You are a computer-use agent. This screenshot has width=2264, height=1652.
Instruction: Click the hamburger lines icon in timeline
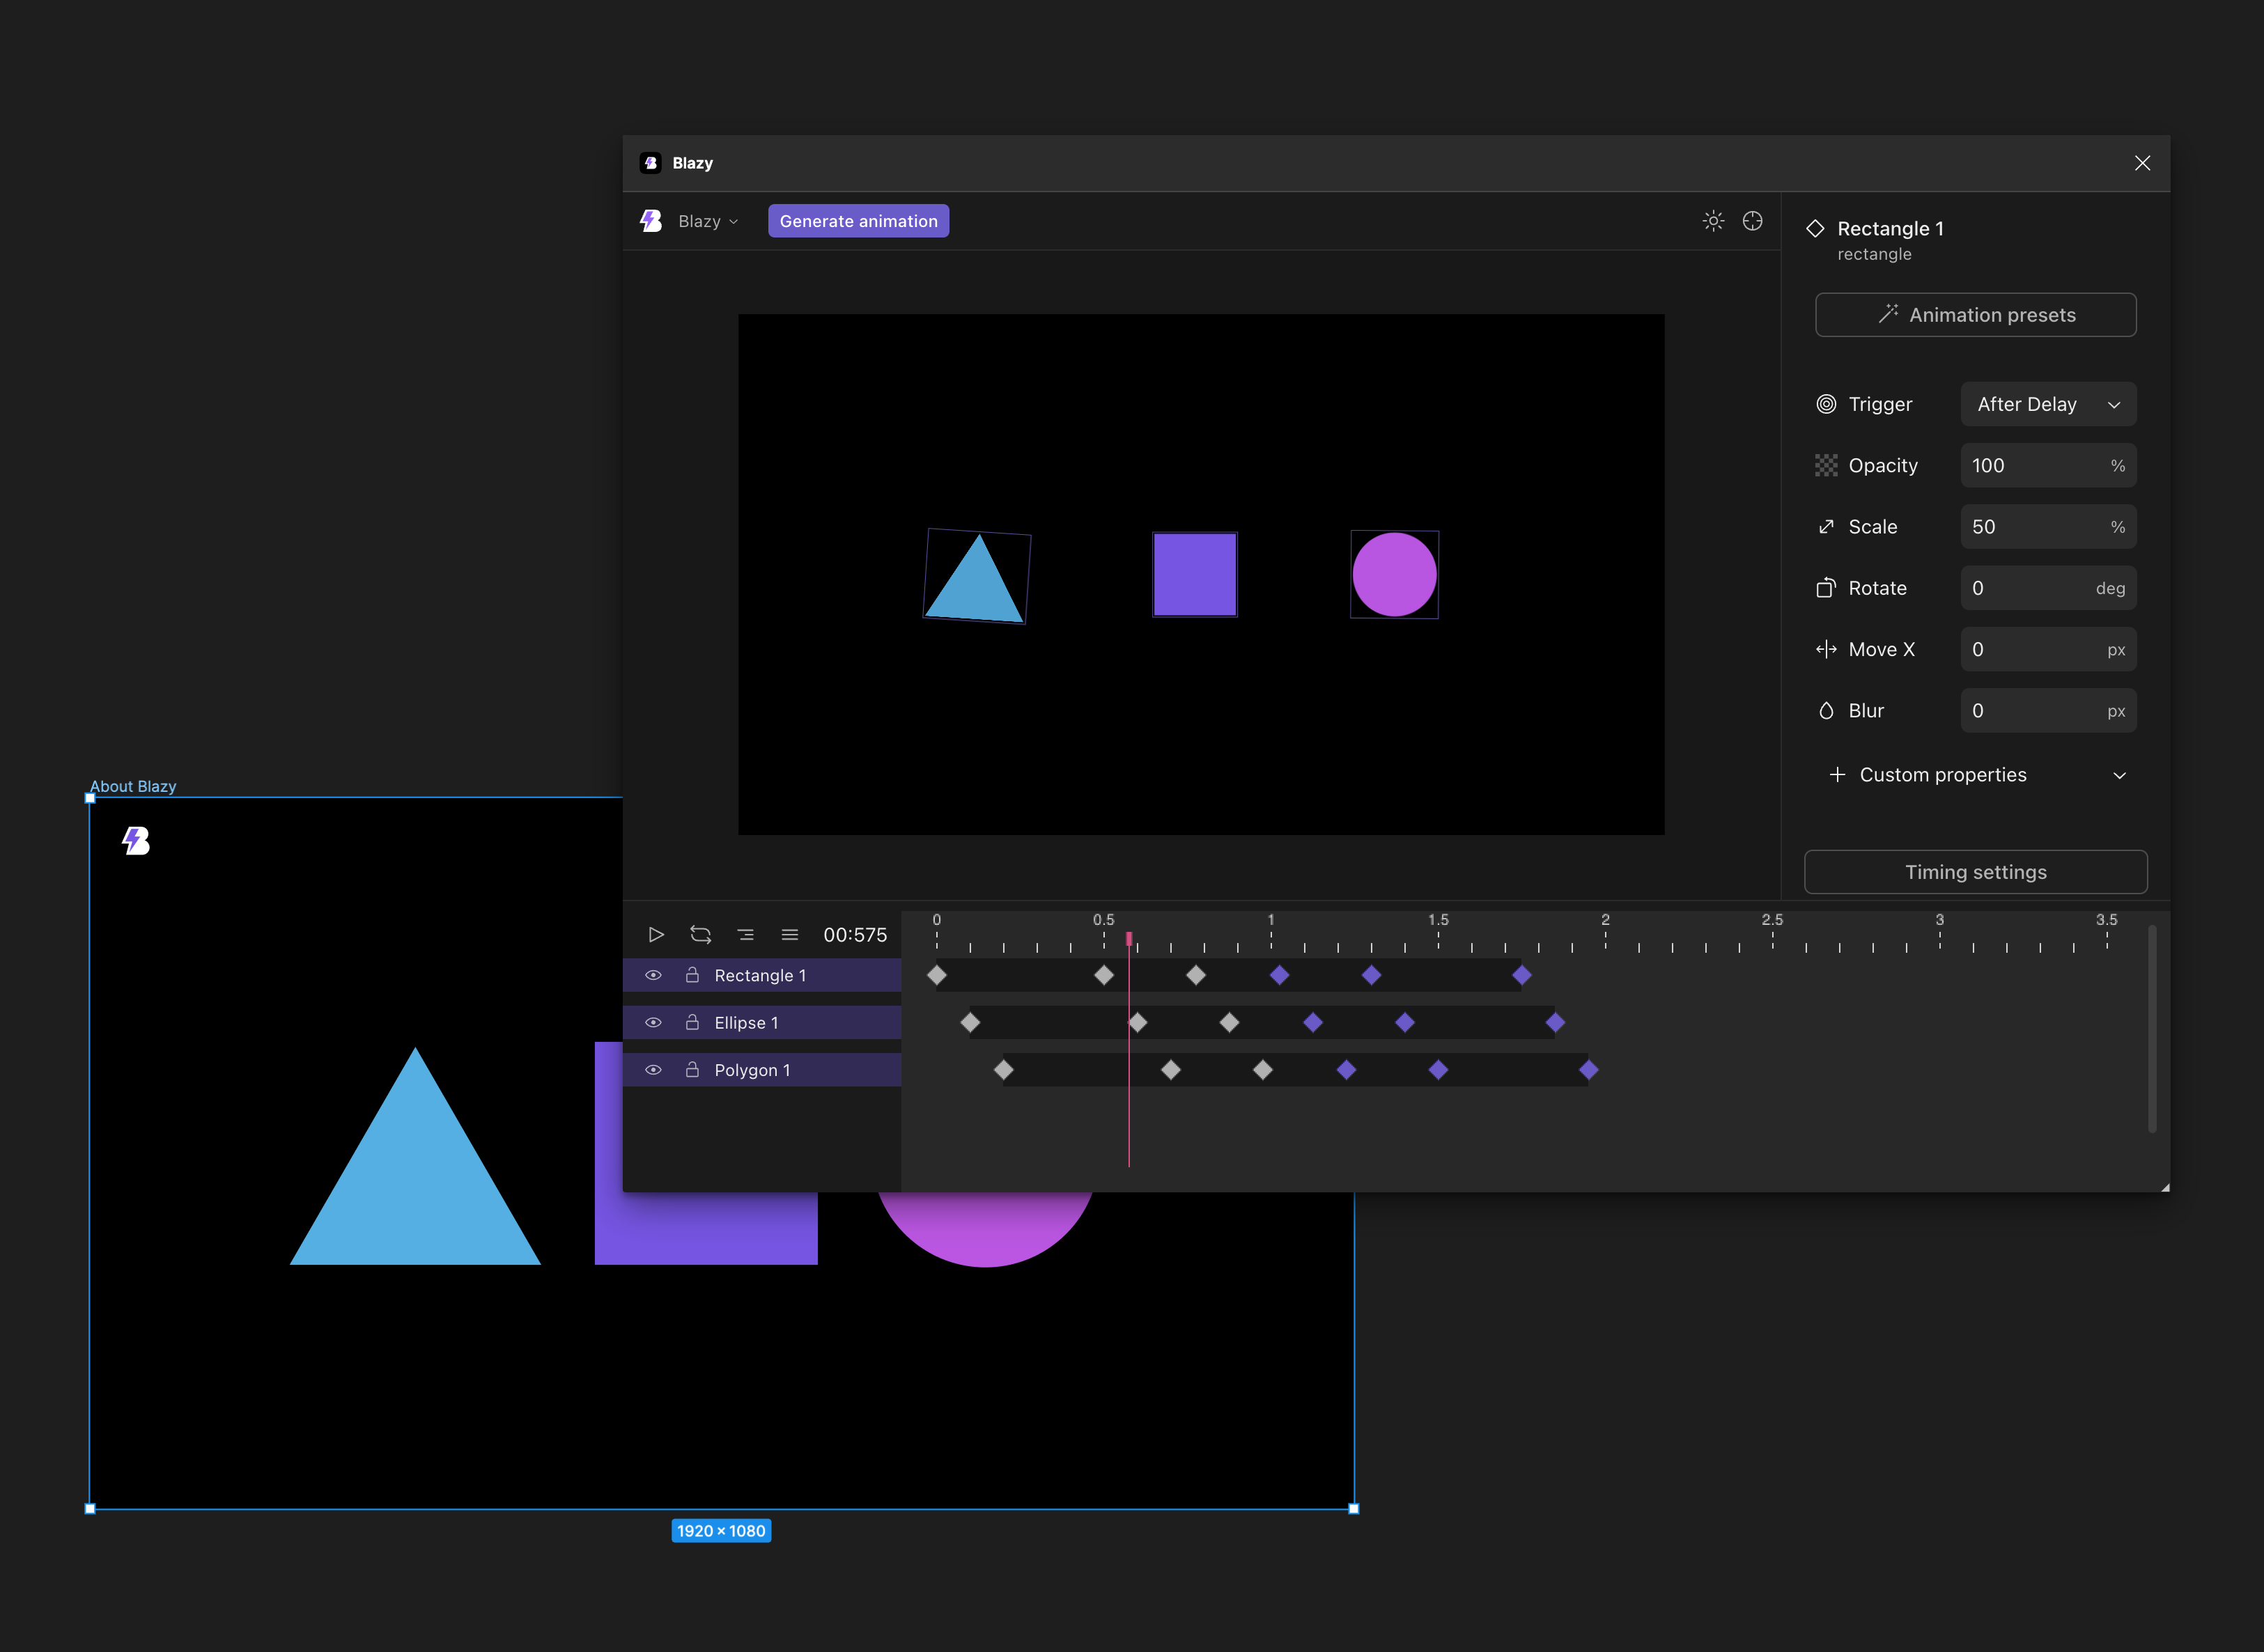coord(789,935)
